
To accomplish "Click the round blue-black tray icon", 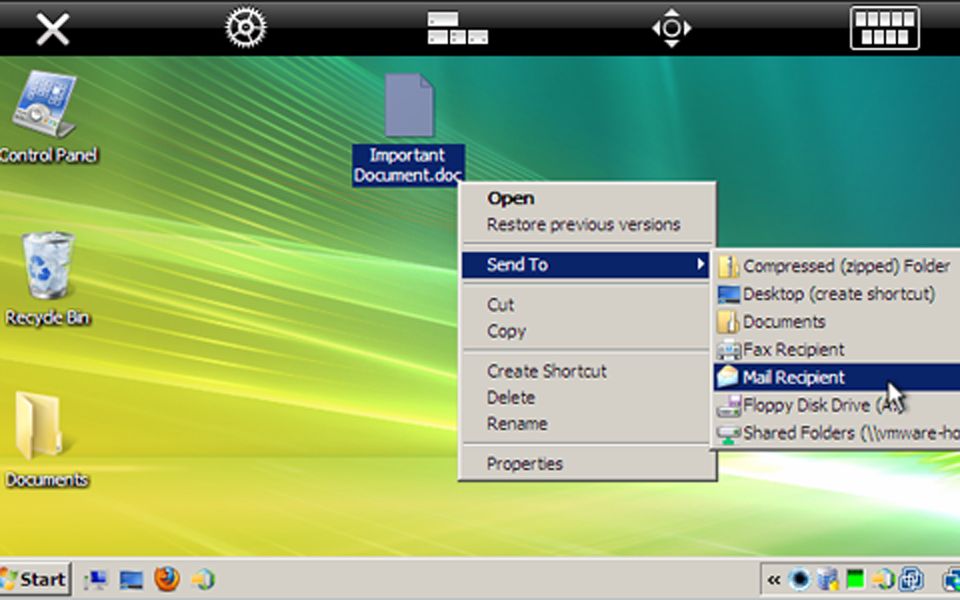I will pos(800,579).
